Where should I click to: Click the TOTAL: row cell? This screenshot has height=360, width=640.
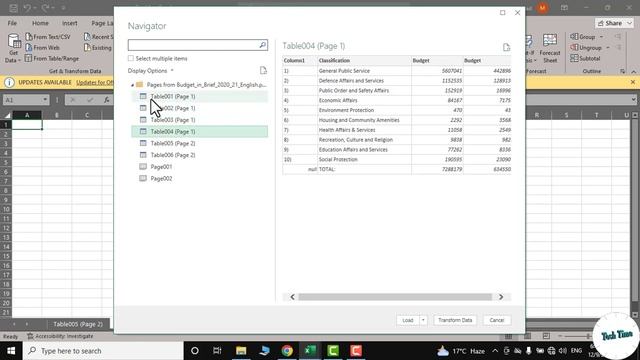coord(364,169)
